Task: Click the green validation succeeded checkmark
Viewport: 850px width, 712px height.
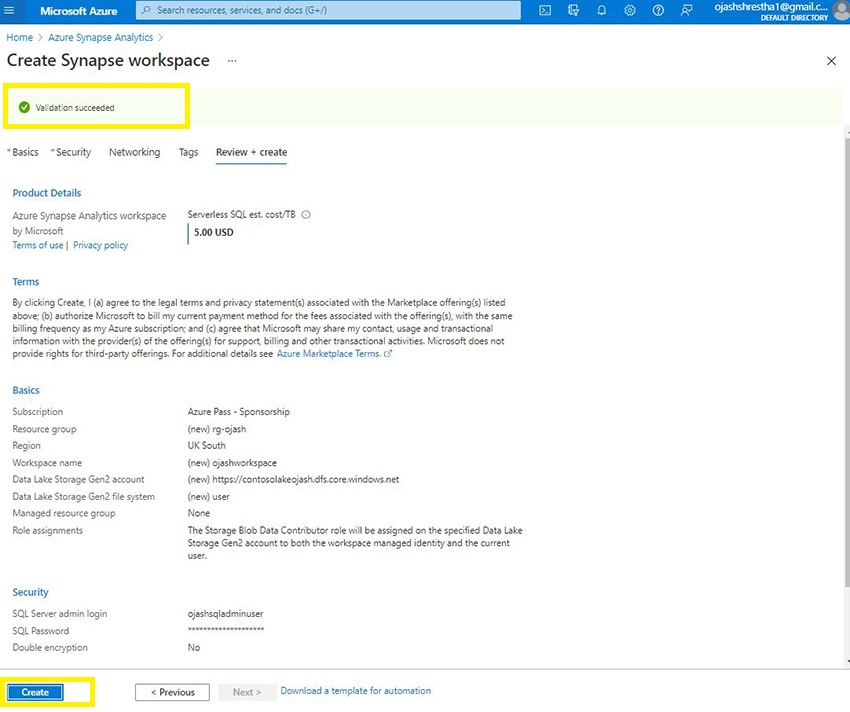Action: [x=24, y=107]
